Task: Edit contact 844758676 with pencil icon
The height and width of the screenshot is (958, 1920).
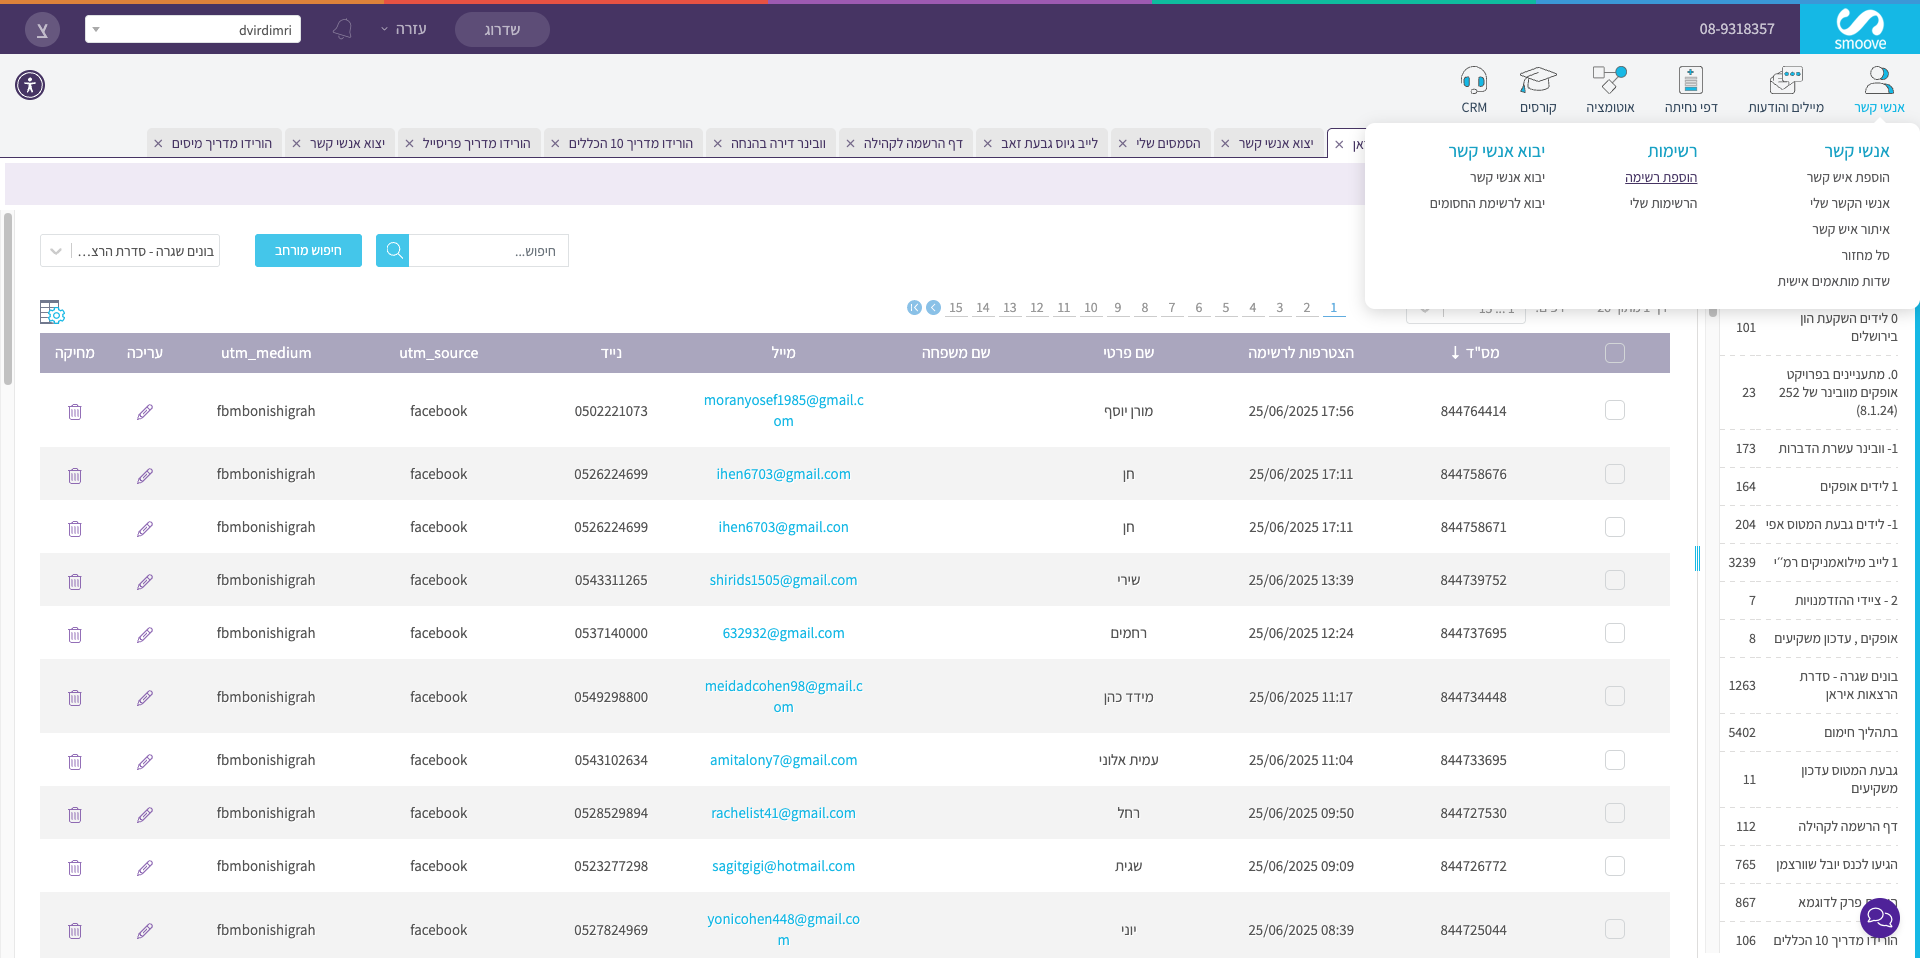Action: point(145,475)
